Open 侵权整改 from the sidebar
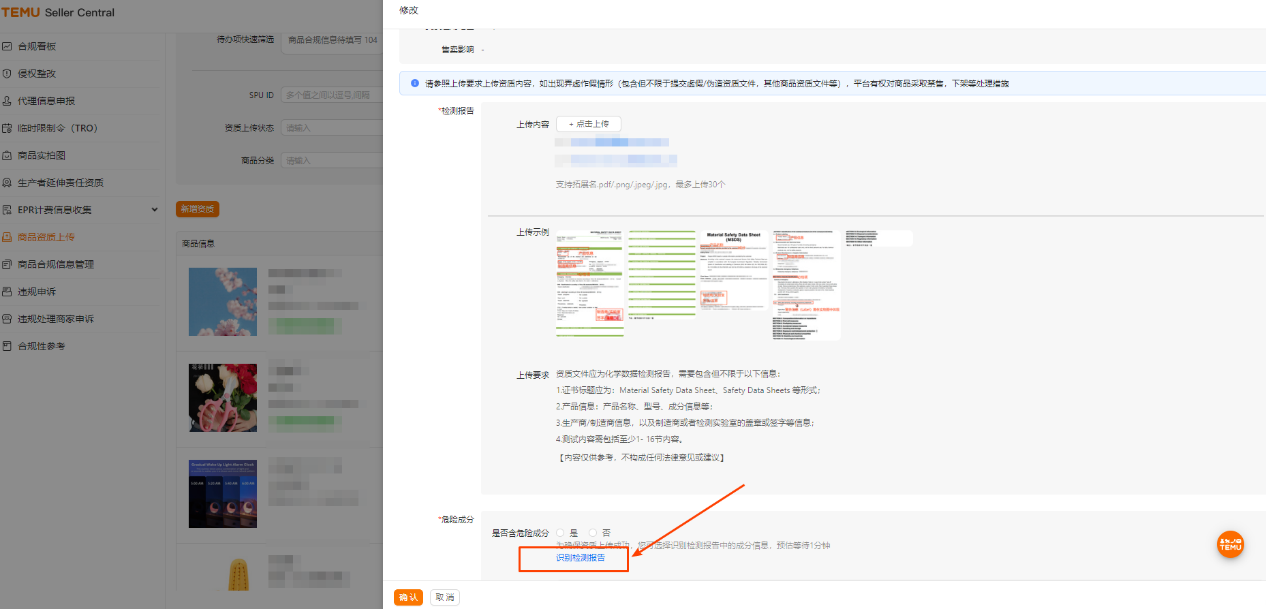 tap(45, 72)
